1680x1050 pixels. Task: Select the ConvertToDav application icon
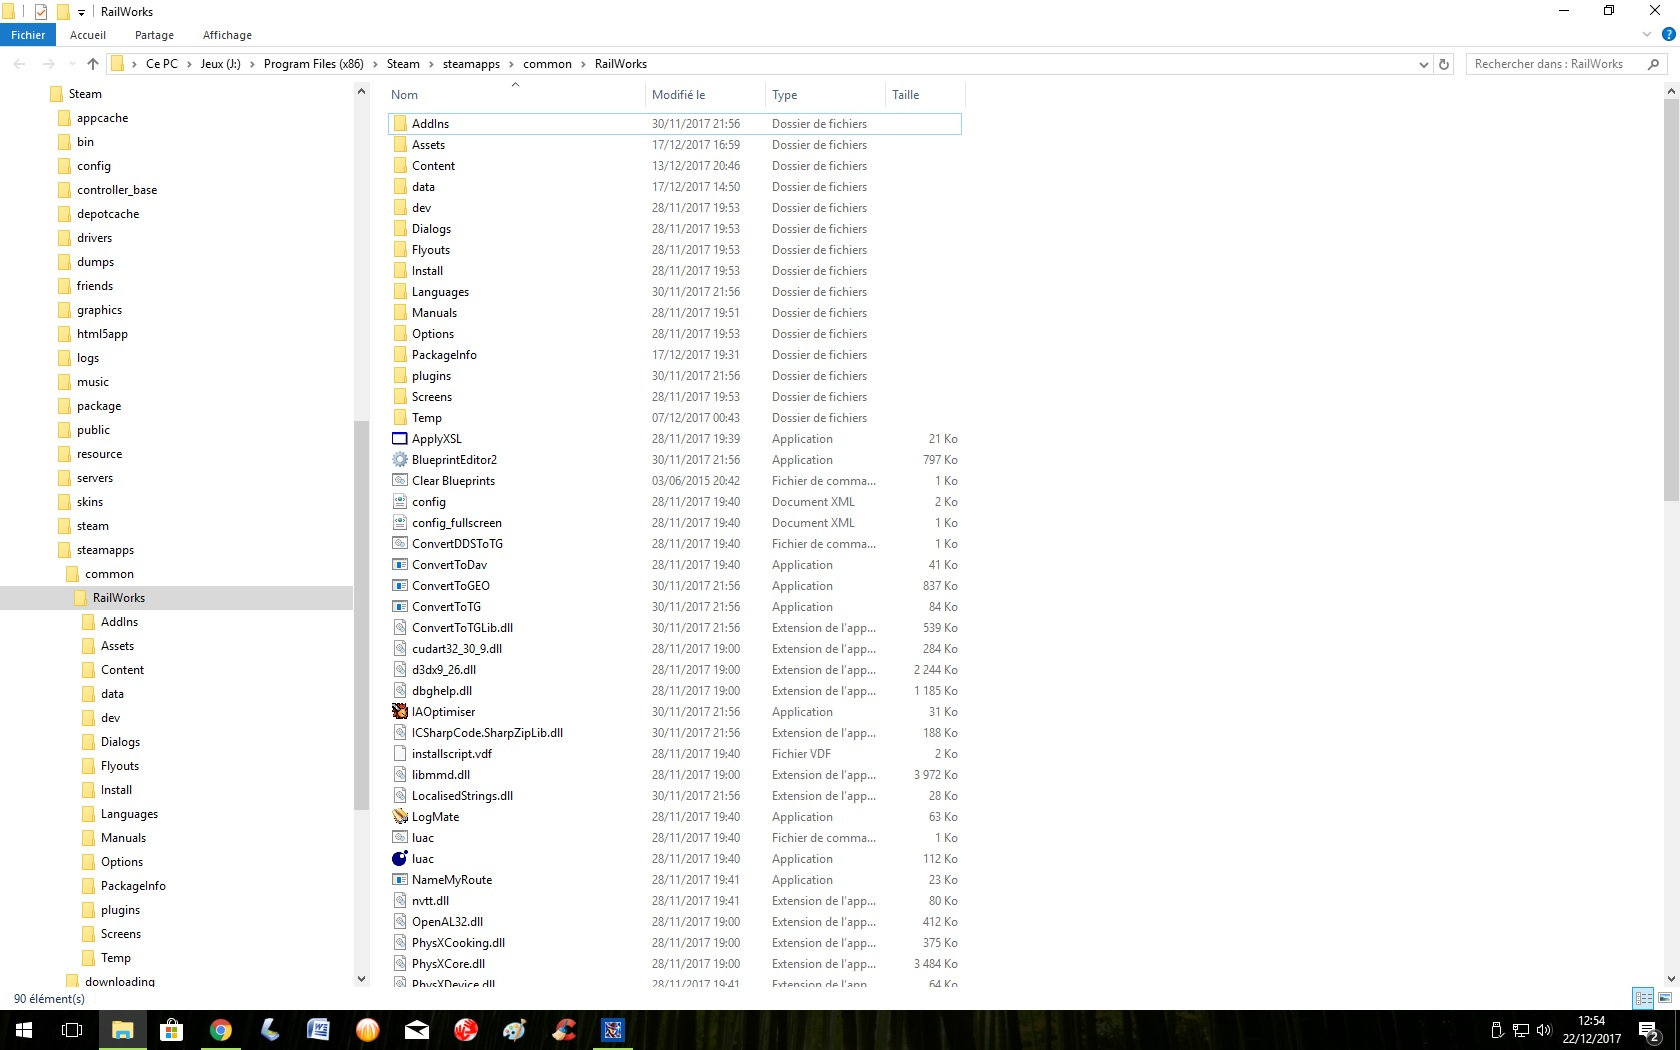click(x=400, y=565)
